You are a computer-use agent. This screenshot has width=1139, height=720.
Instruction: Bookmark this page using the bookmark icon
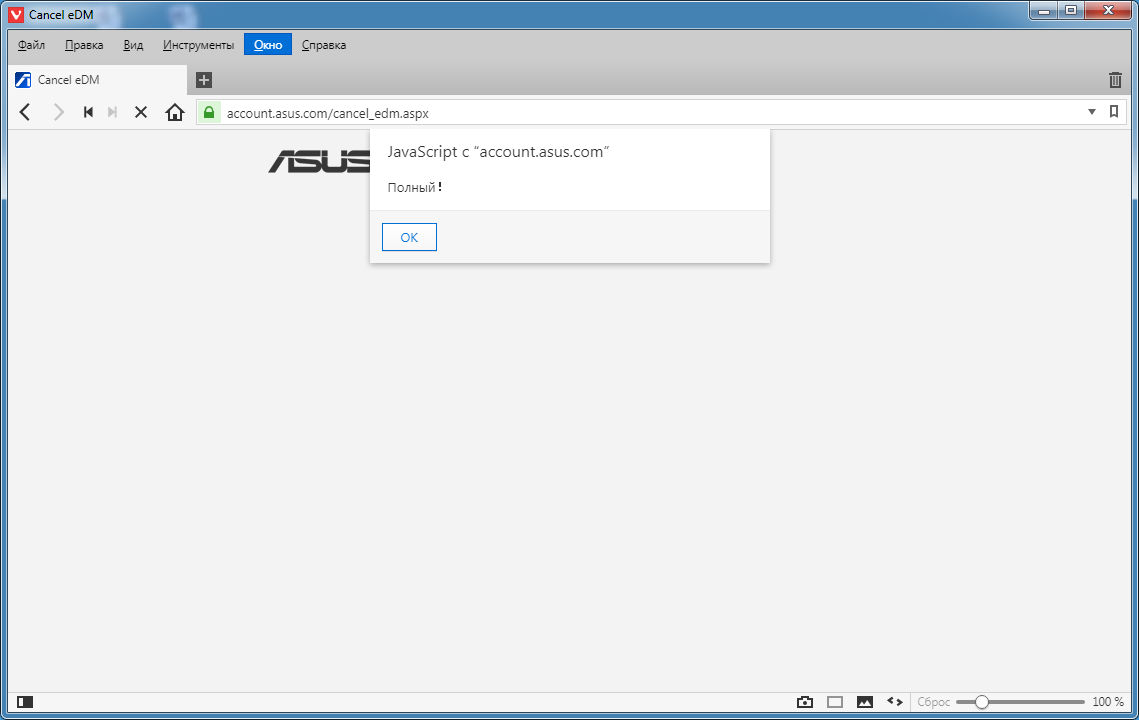click(1114, 112)
